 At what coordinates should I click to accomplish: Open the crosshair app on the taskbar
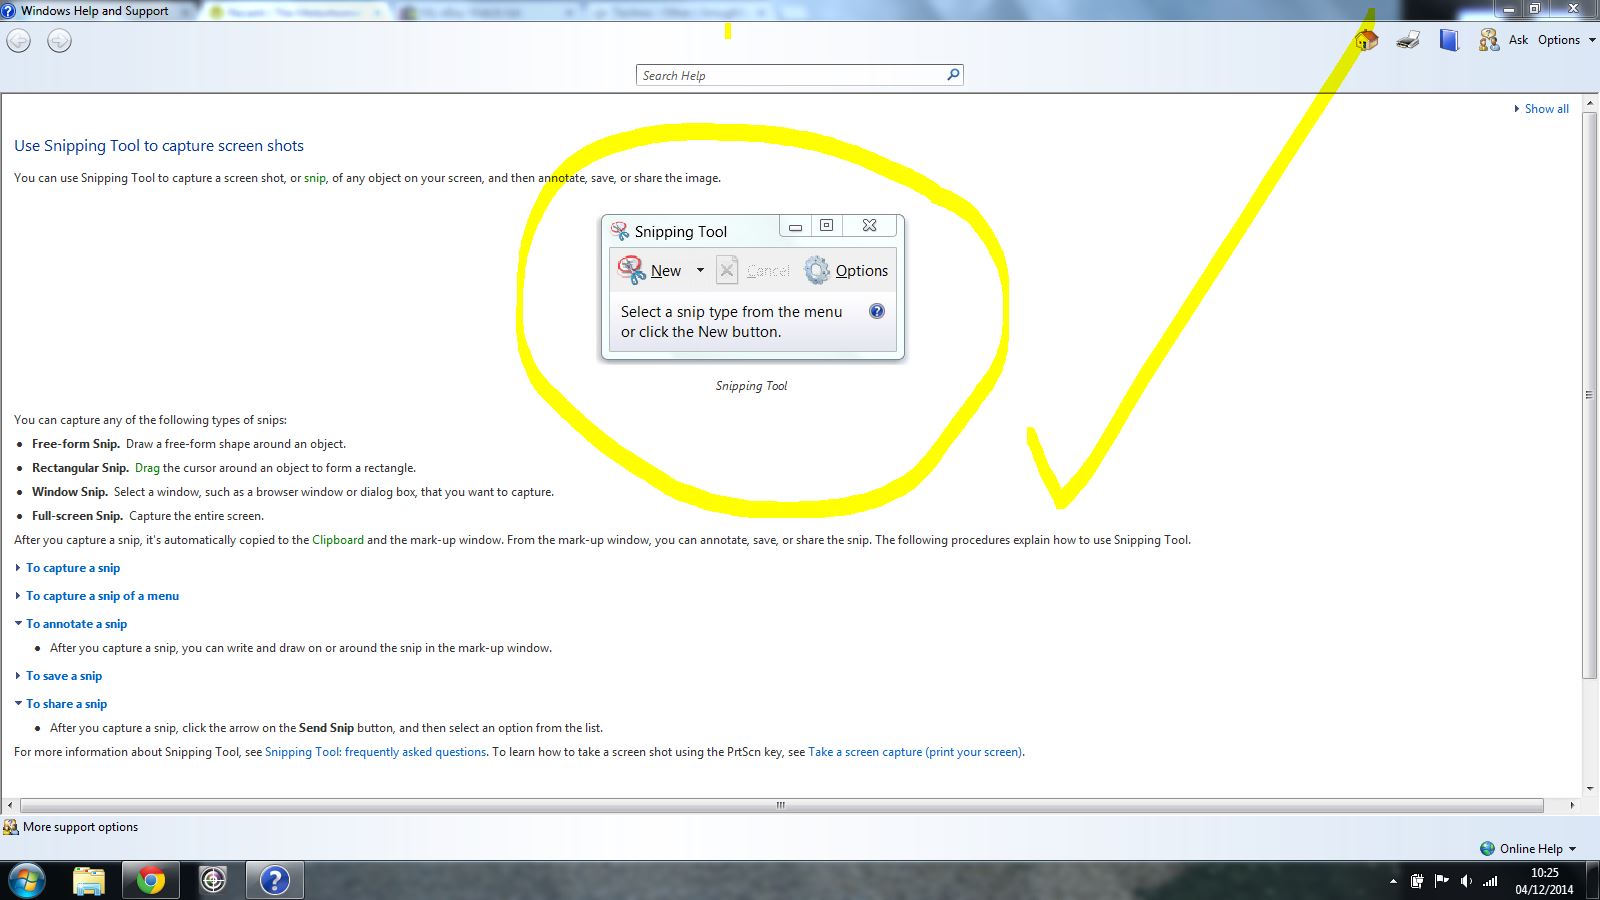[213, 881]
